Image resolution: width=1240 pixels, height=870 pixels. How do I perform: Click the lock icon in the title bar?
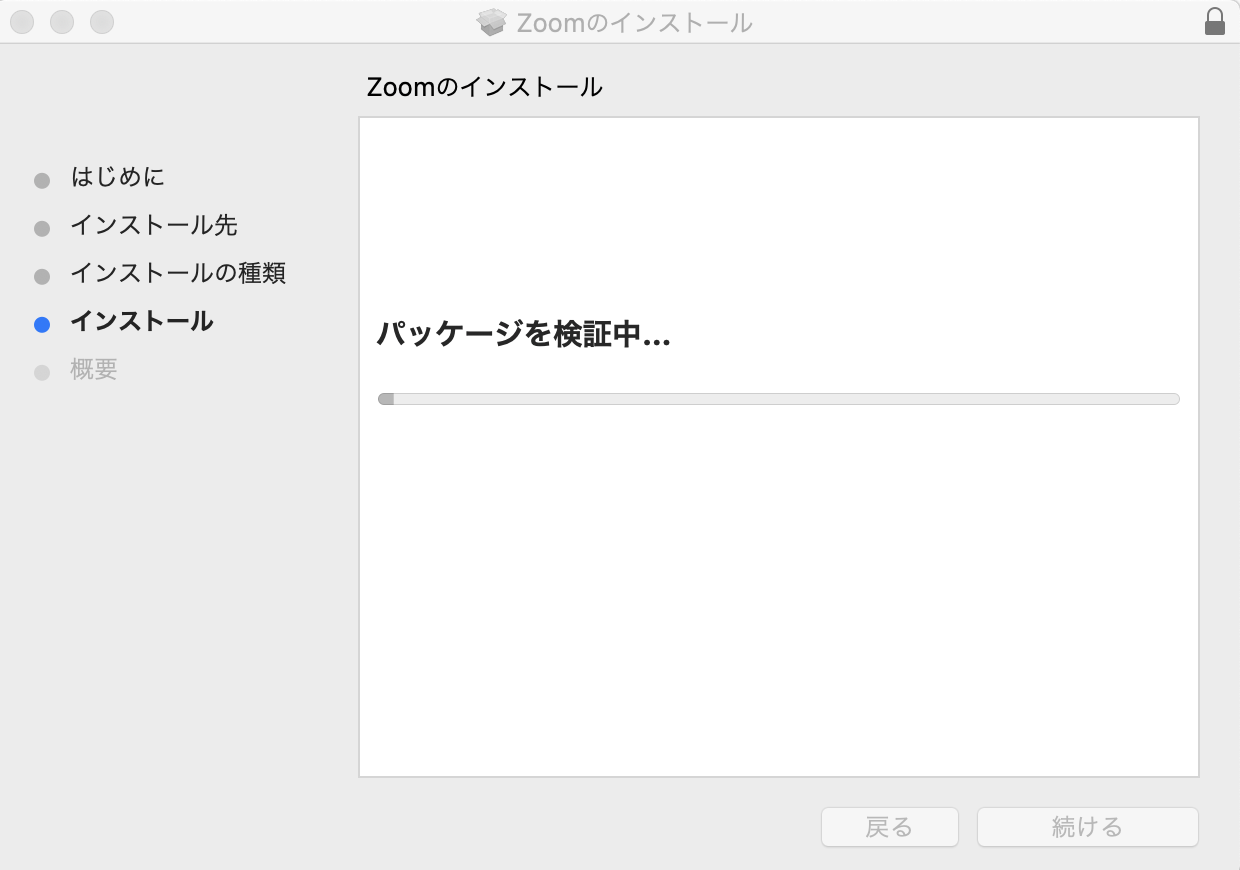(1215, 22)
